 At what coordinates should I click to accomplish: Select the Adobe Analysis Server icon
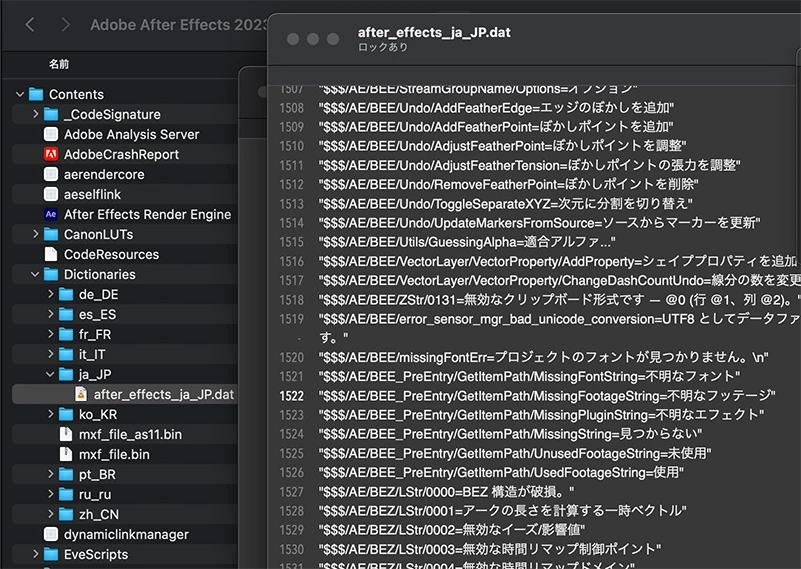click(51, 134)
